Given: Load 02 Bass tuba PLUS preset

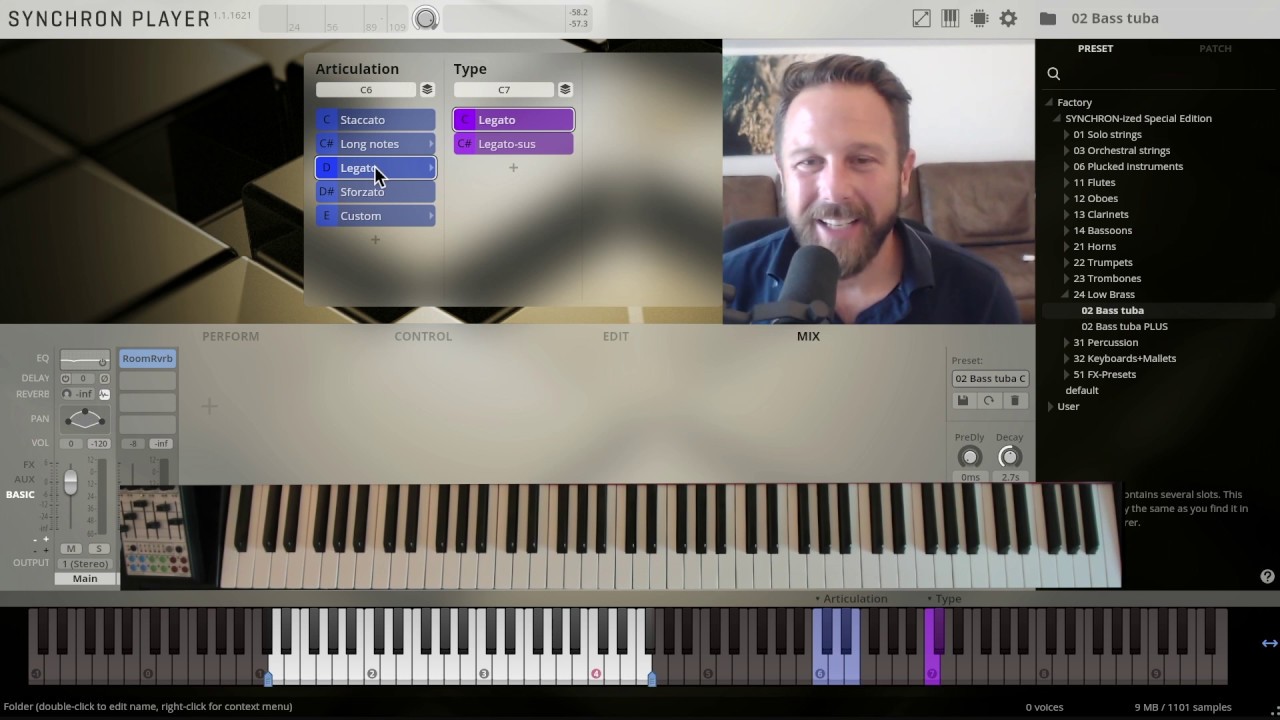Looking at the screenshot, I should tap(1124, 326).
